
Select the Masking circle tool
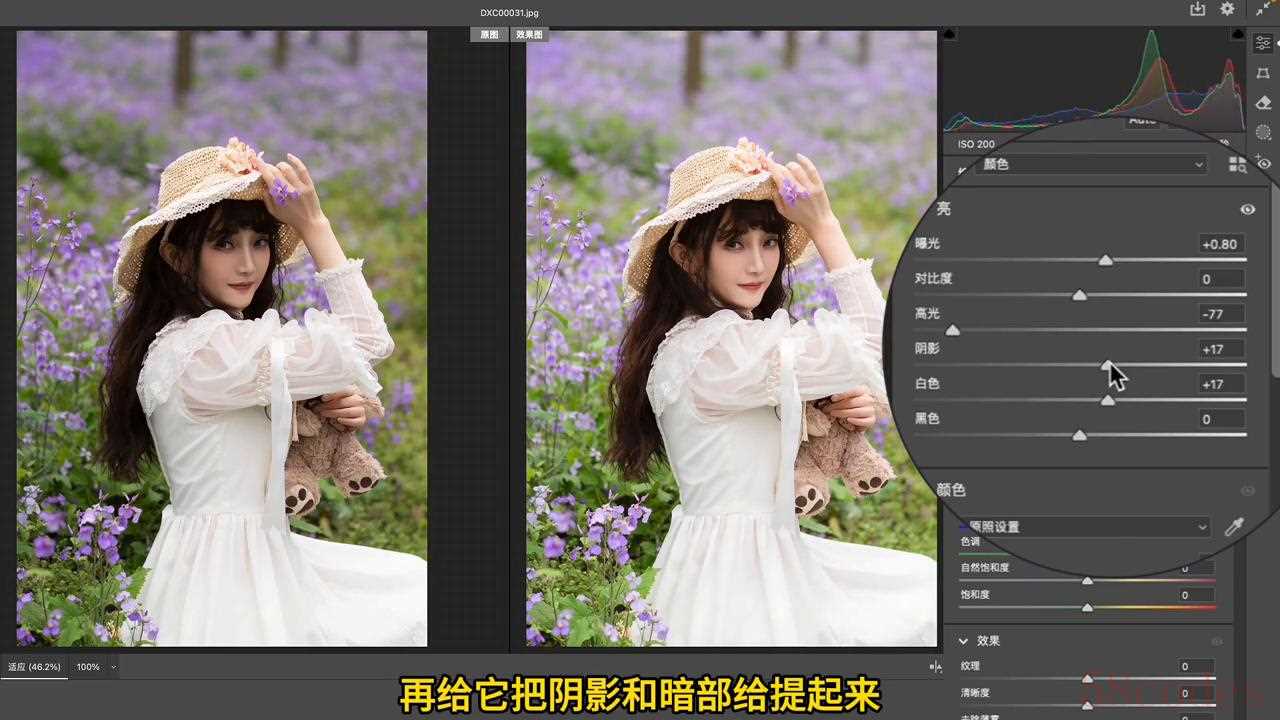(x=1263, y=132)
